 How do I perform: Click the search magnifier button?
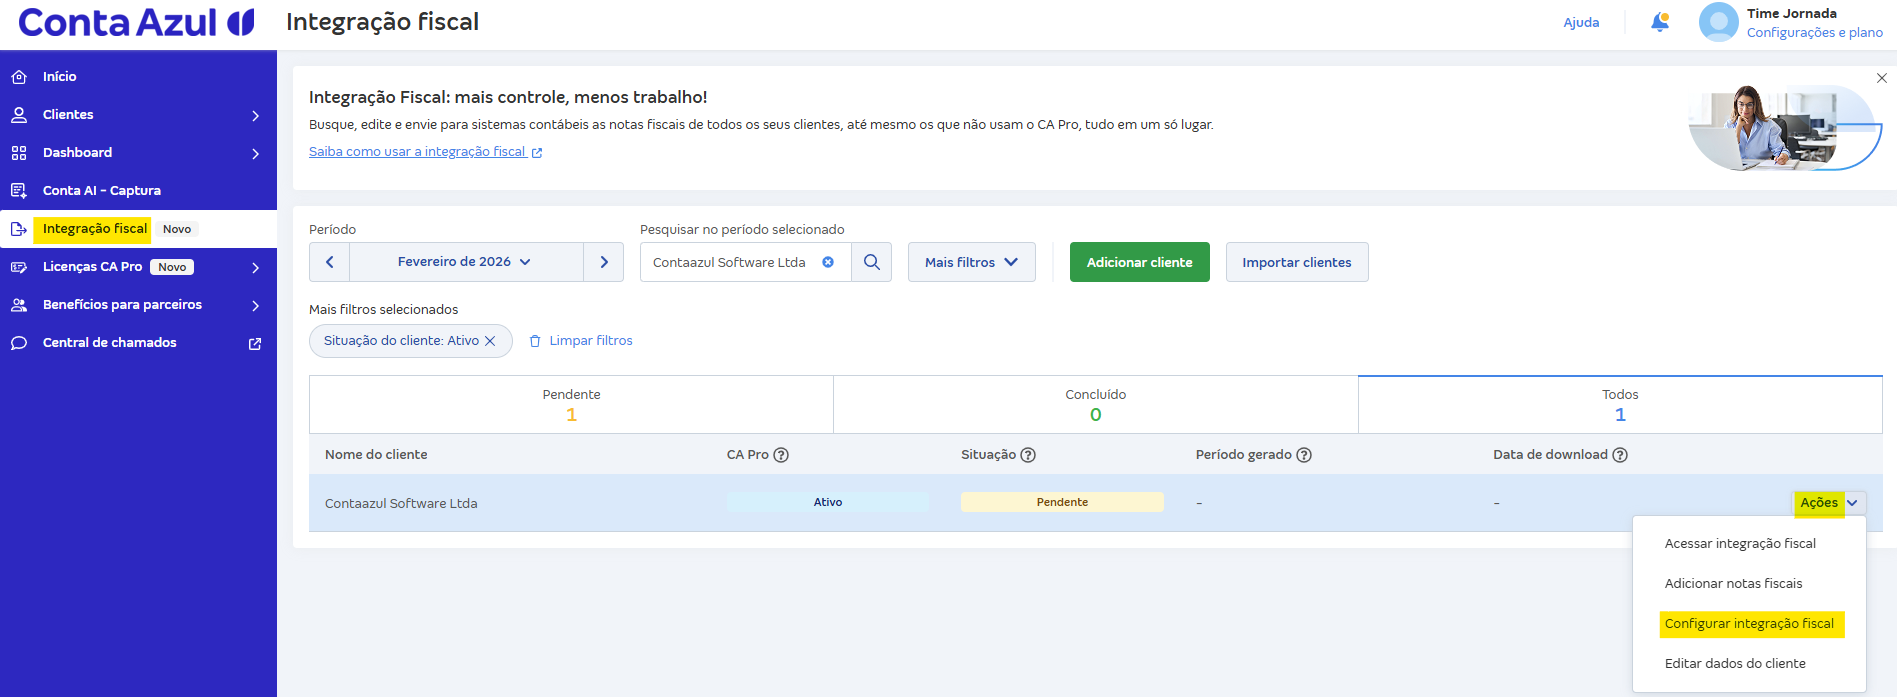[872, 262]
